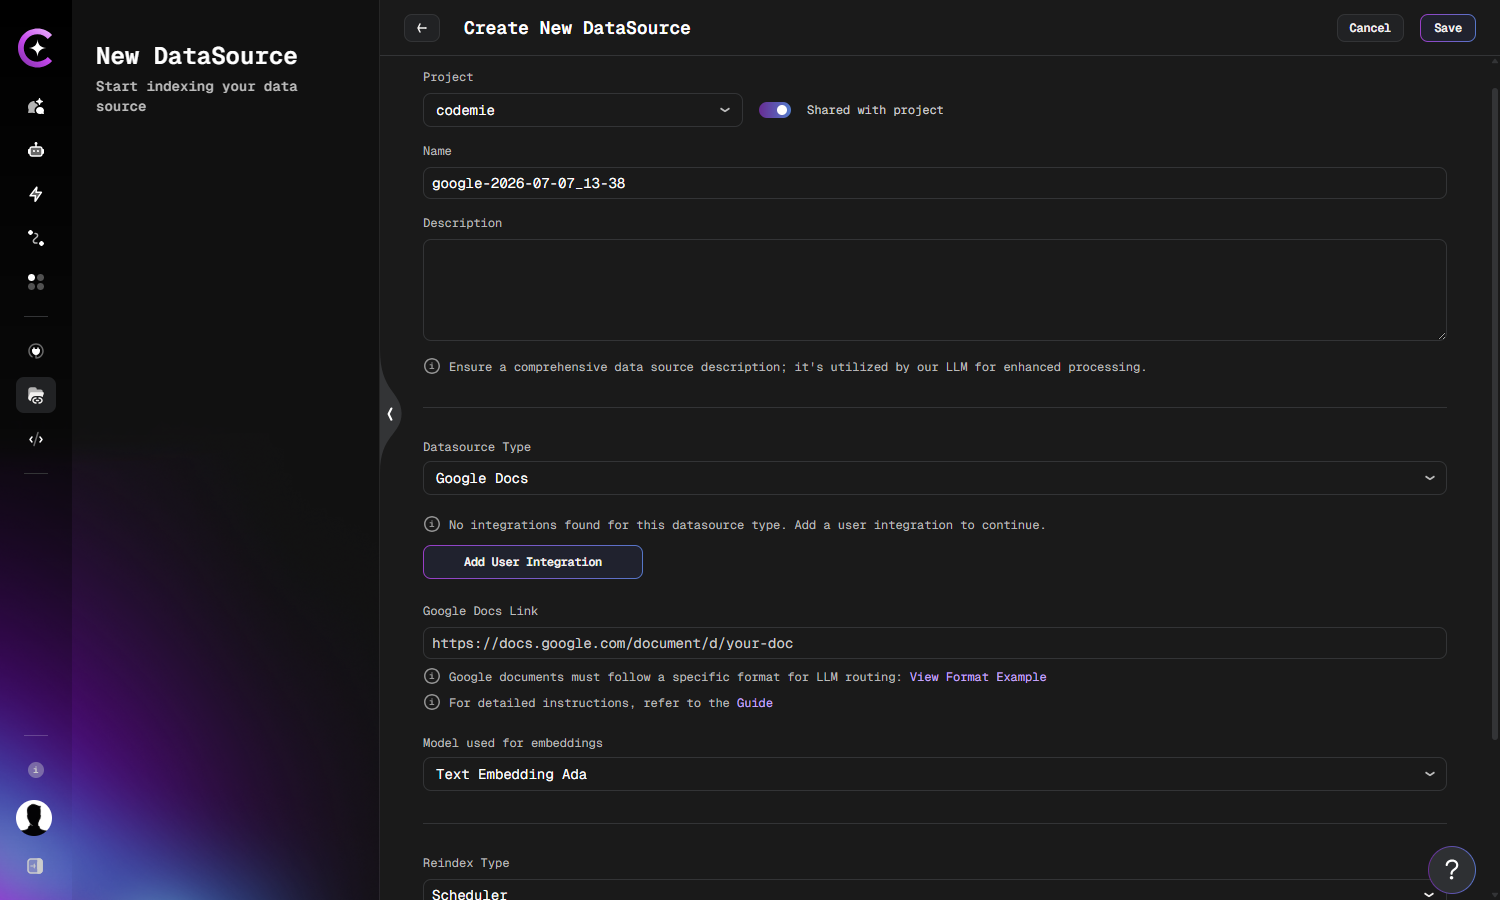Open the Project dropdown showing codemie
The height and width of the screenshot is (900, 1500).
pyautogui.click(x=583, y=110)
